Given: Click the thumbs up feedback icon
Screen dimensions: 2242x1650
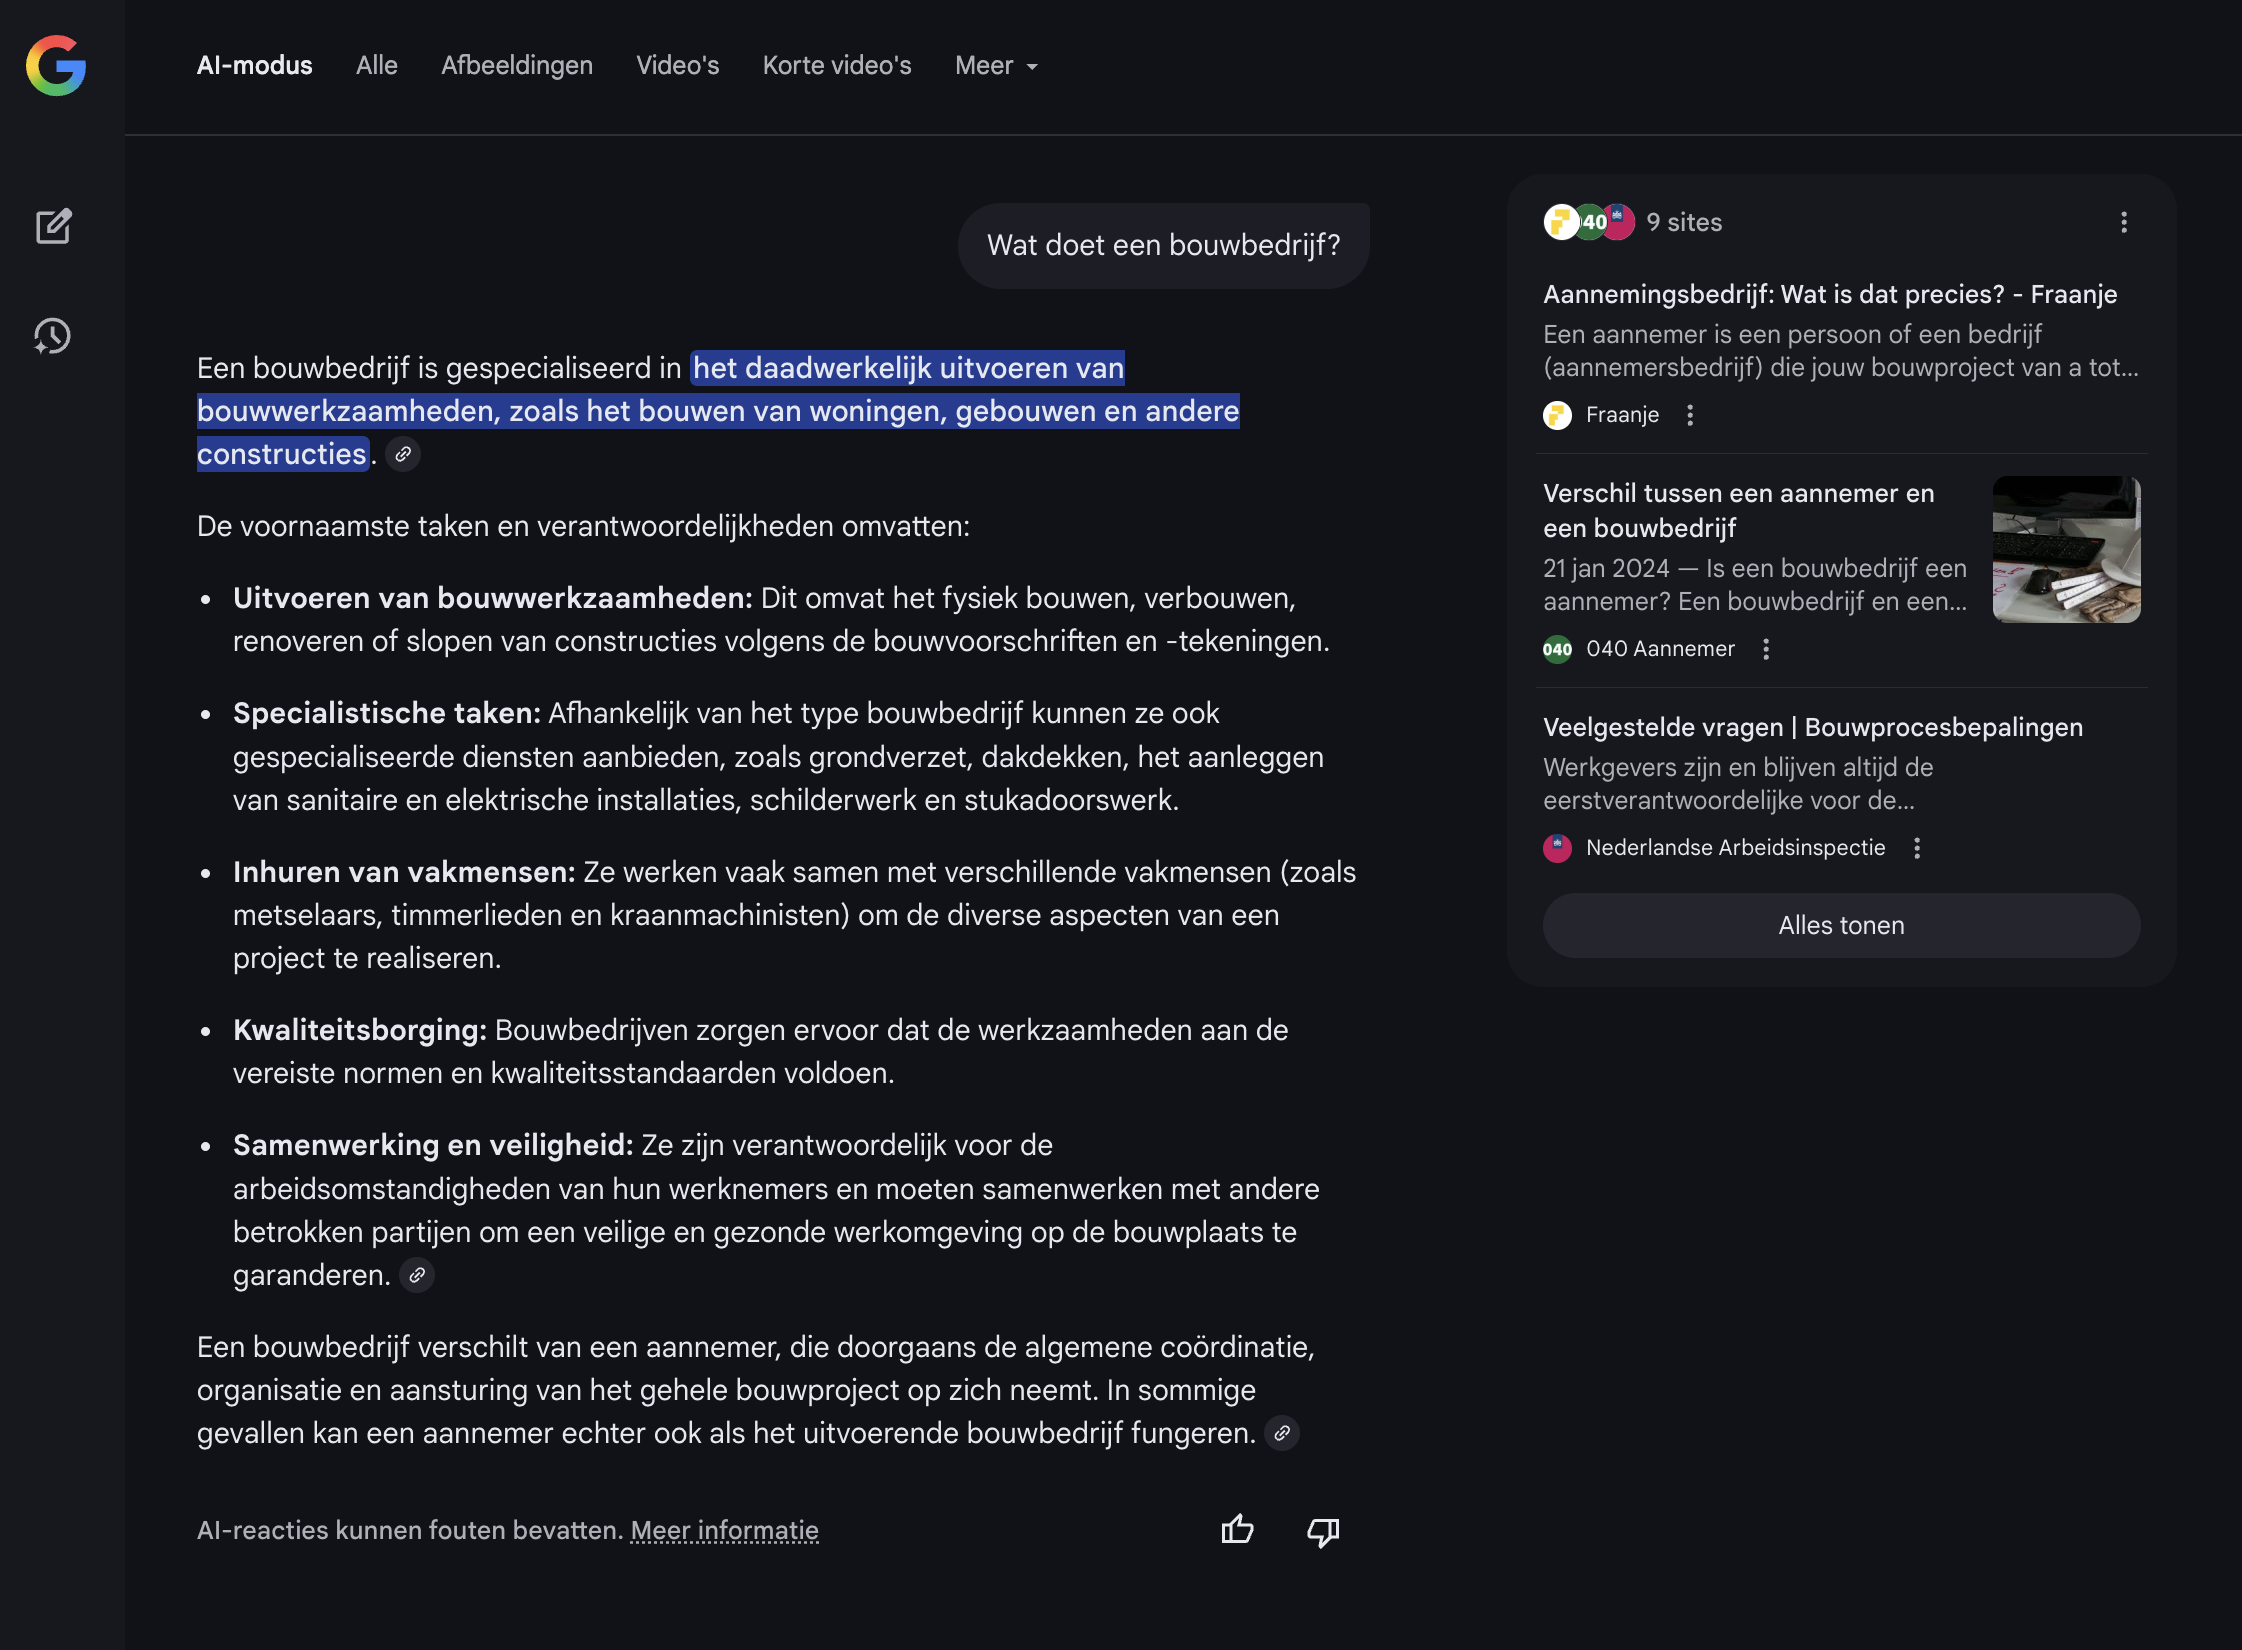Looking at the screenshot, I should (x=1237, y=1530).
